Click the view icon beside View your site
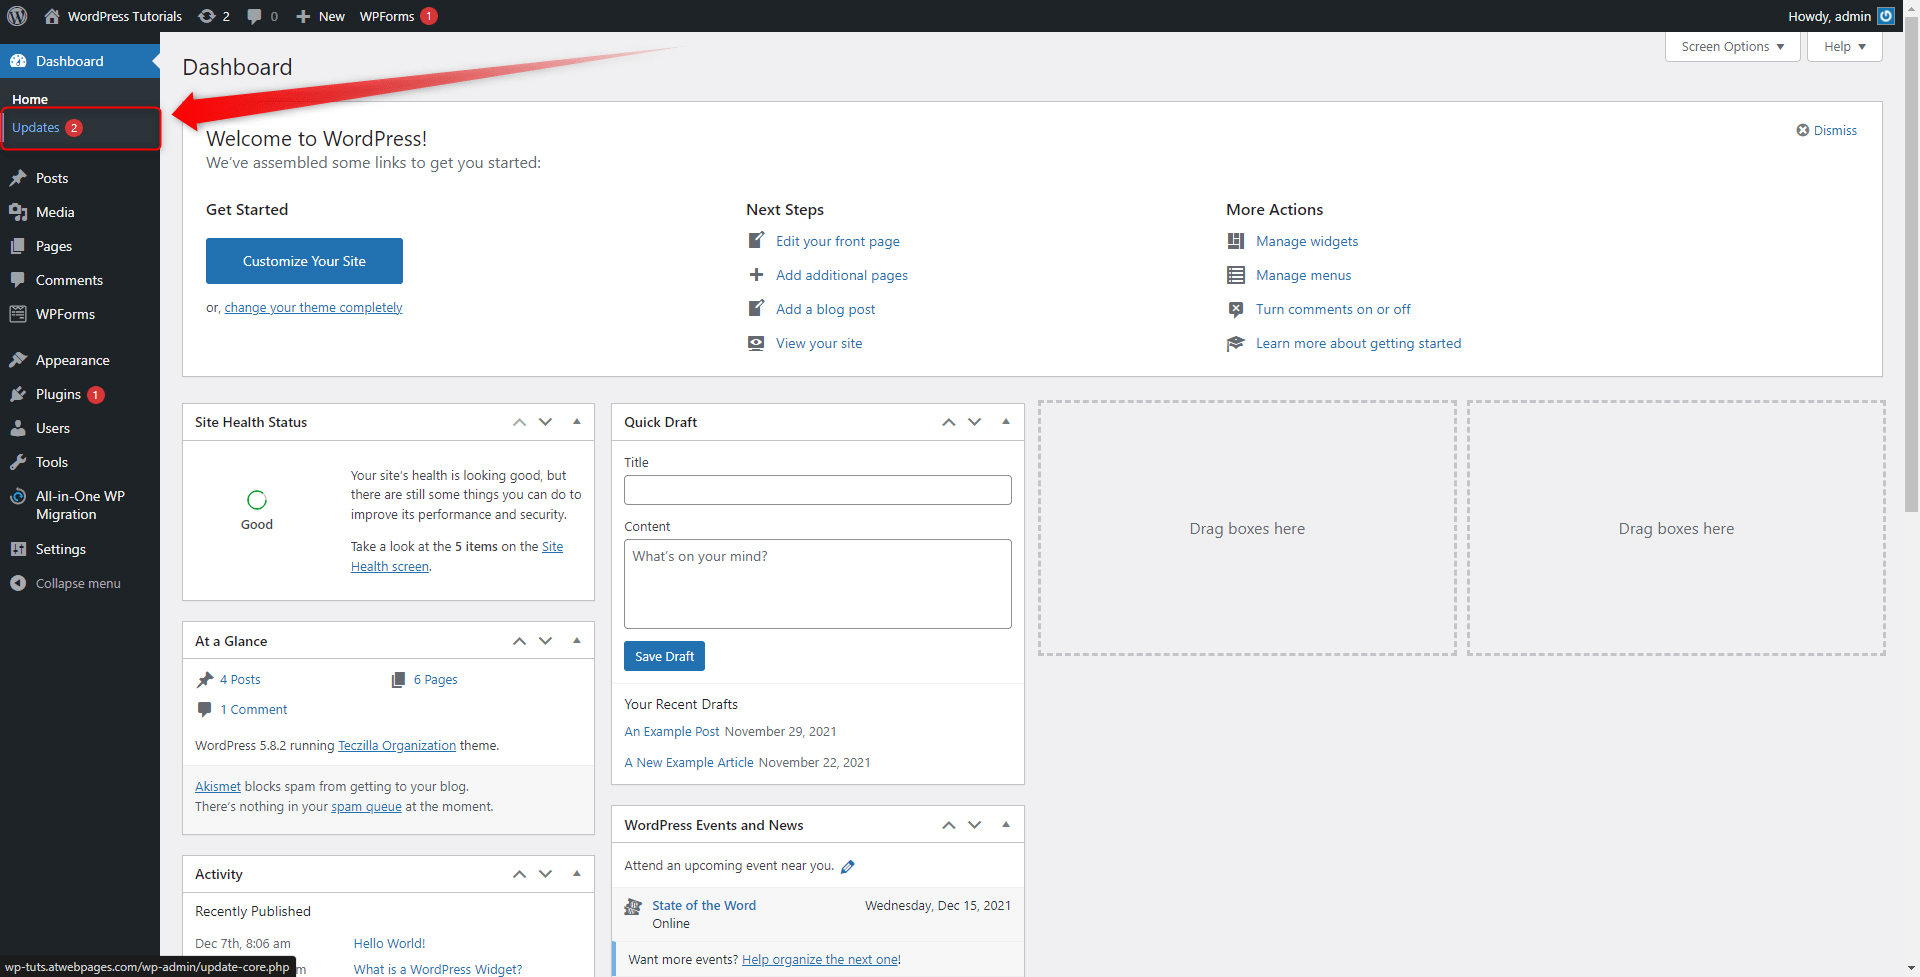 (757, 343)
